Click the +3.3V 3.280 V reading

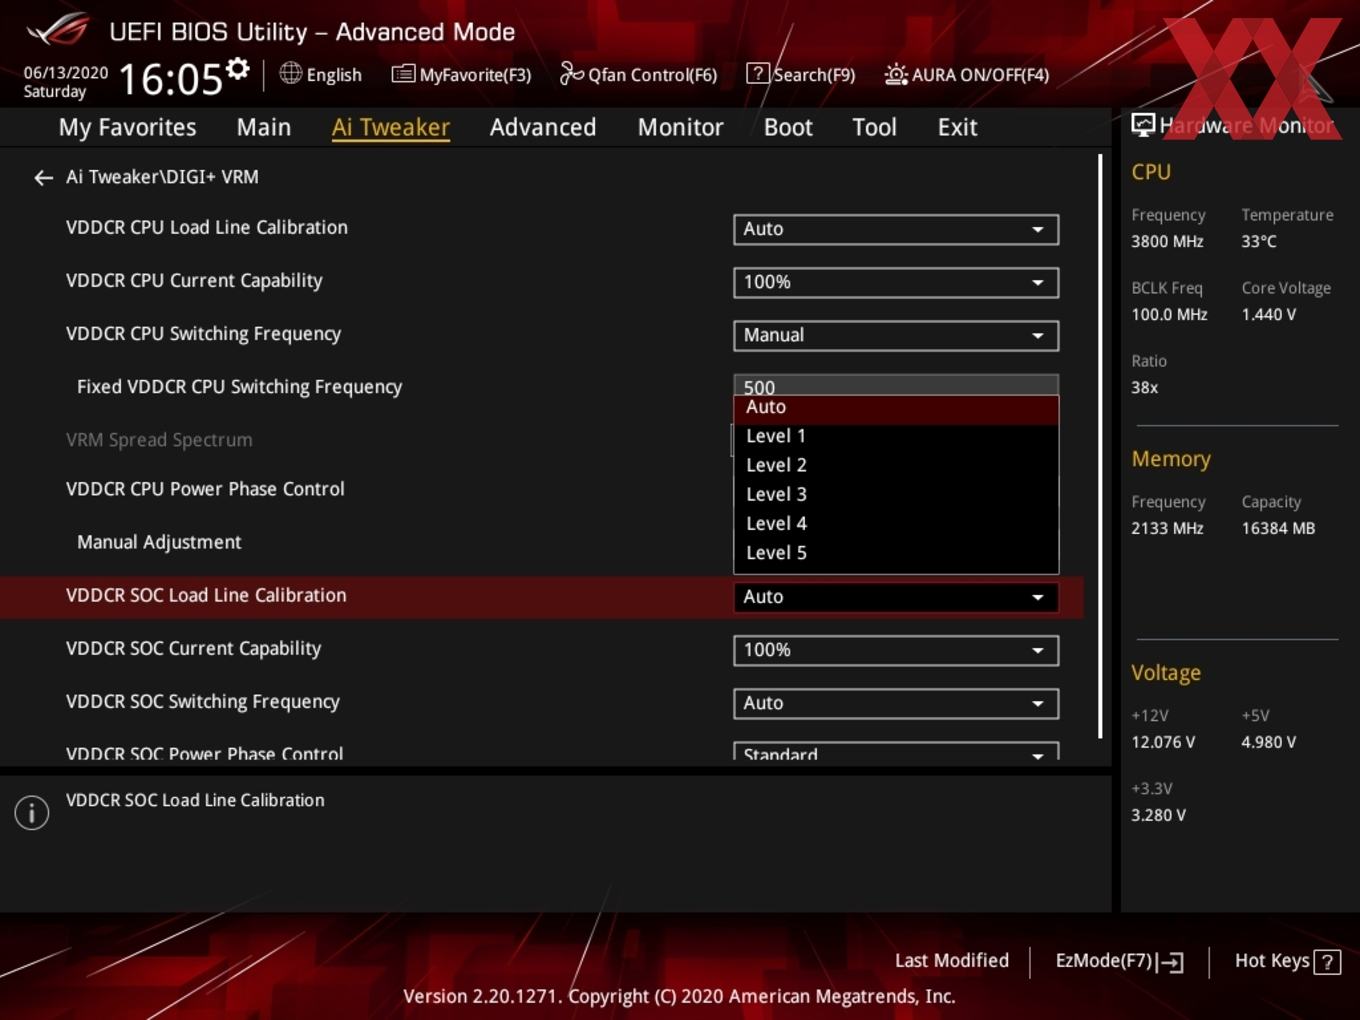[1158, 815]
